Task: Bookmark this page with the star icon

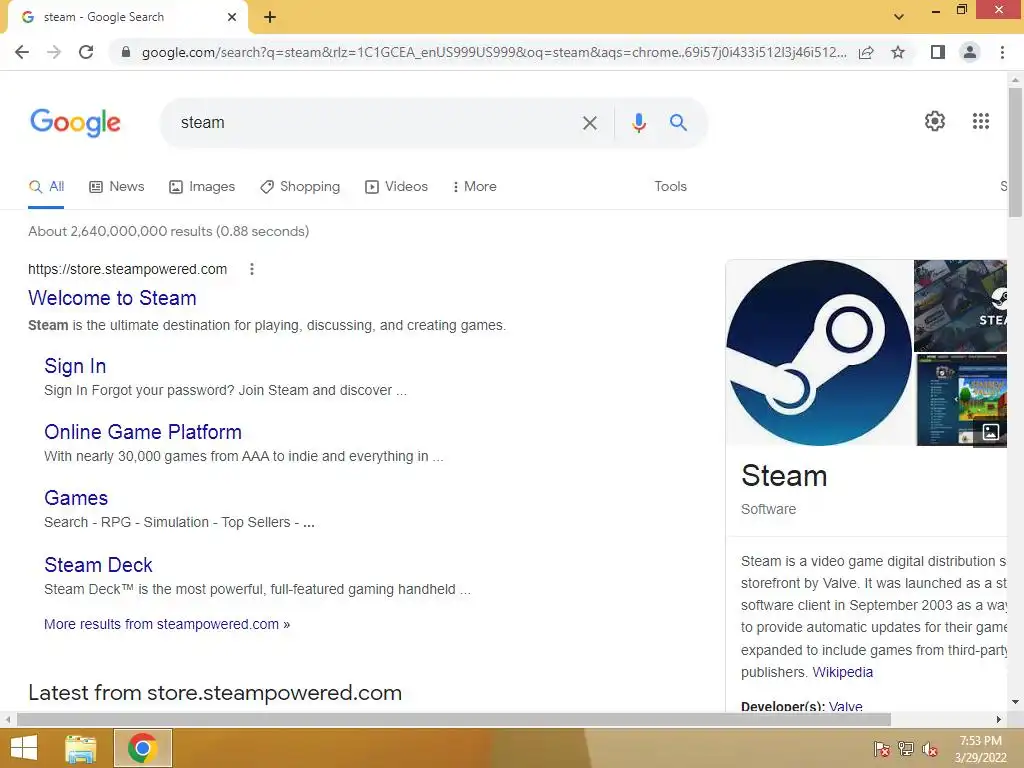Action: 898,52
